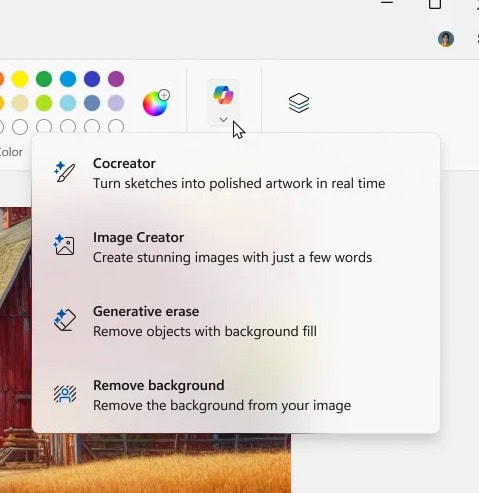Select the purple color swatch
The height and width of the screenshot is (493, 479).
tap(116, 79)
